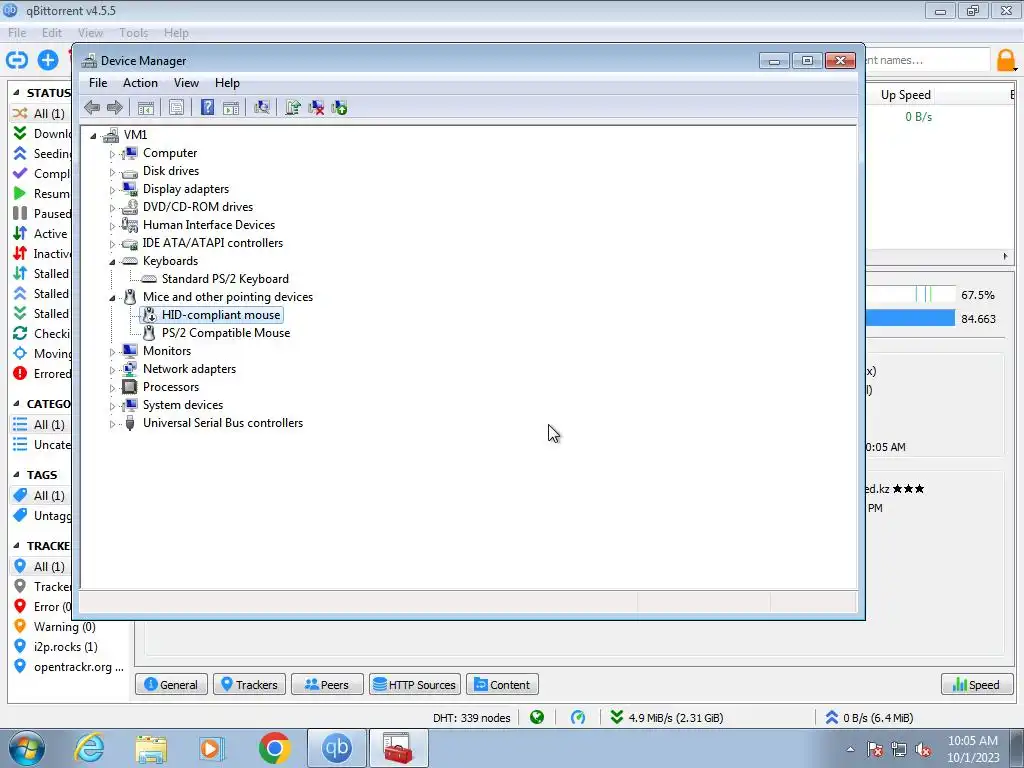The height and width of the screenshot is (768, 1024).
Task: Select the Human Interface Devices category
Action: 209,225
